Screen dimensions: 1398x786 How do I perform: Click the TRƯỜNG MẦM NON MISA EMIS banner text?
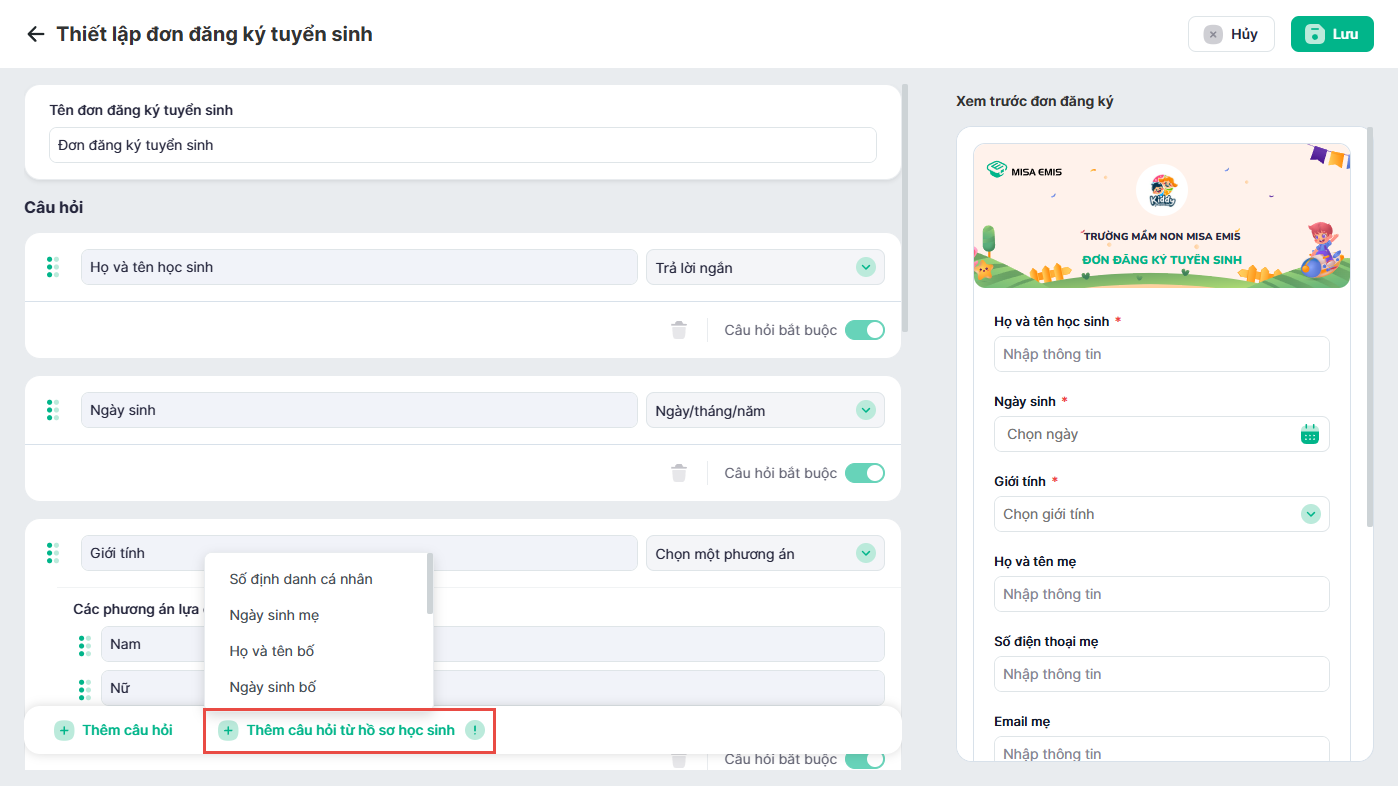(1162, 236)
